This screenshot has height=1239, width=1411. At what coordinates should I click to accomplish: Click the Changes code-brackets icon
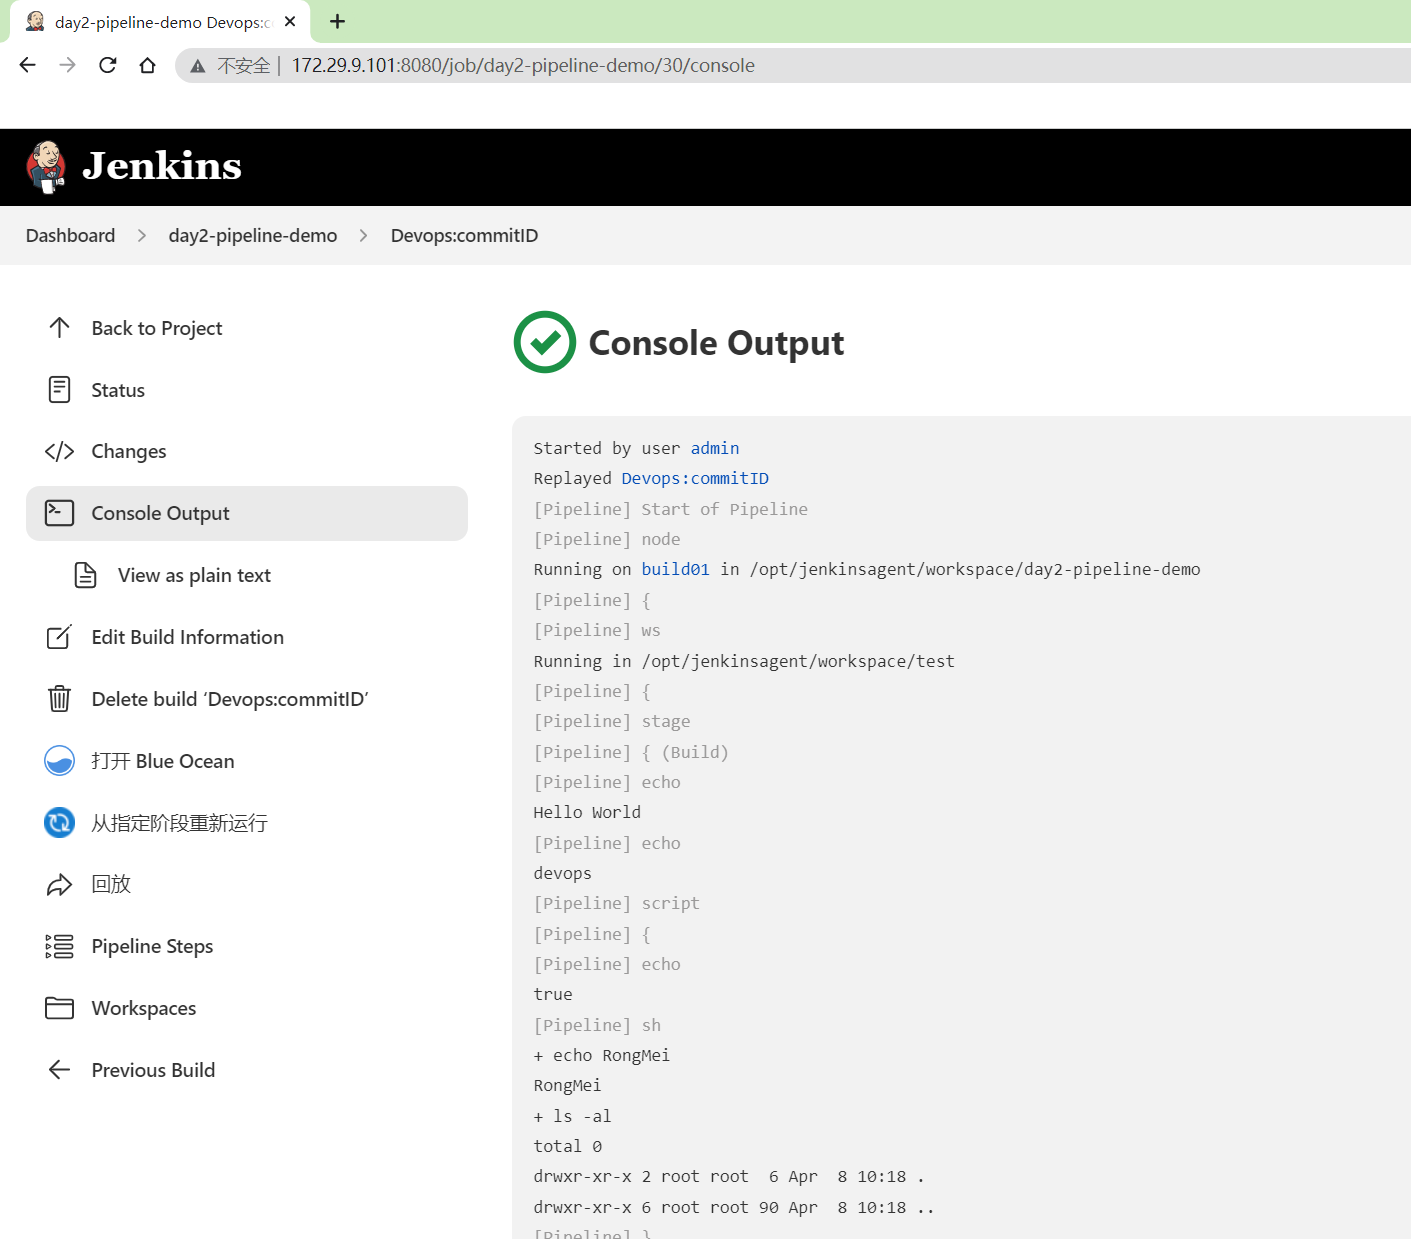[59, 452]
